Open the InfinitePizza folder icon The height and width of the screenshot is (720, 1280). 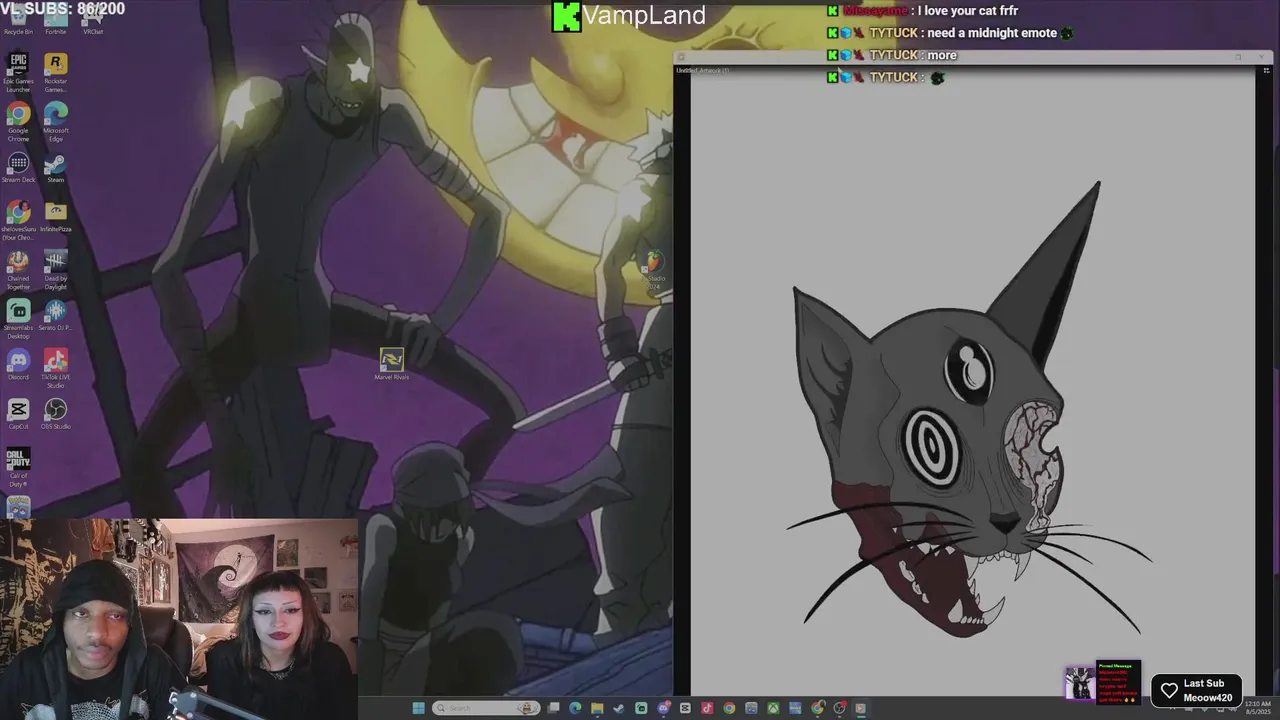[56, 216]
